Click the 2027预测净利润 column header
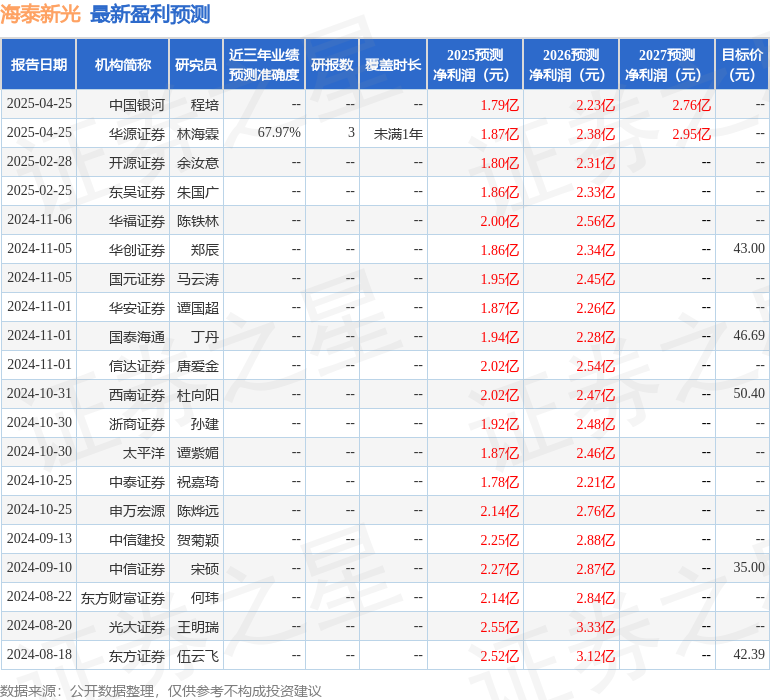 click(x=667, y=64)
